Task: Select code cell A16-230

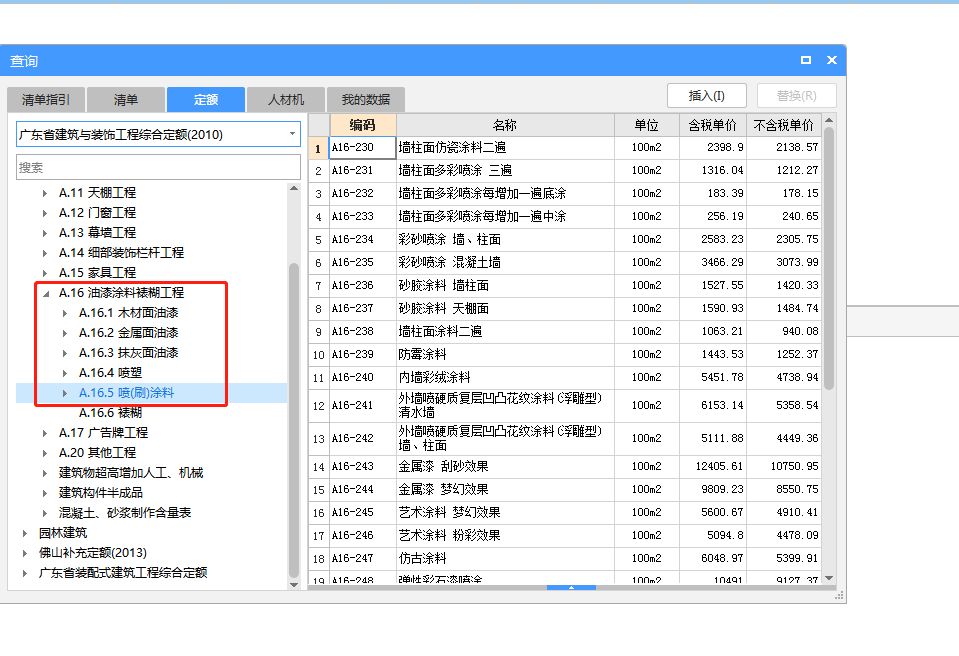Action: pyautogui.click(x=363, y=147)
